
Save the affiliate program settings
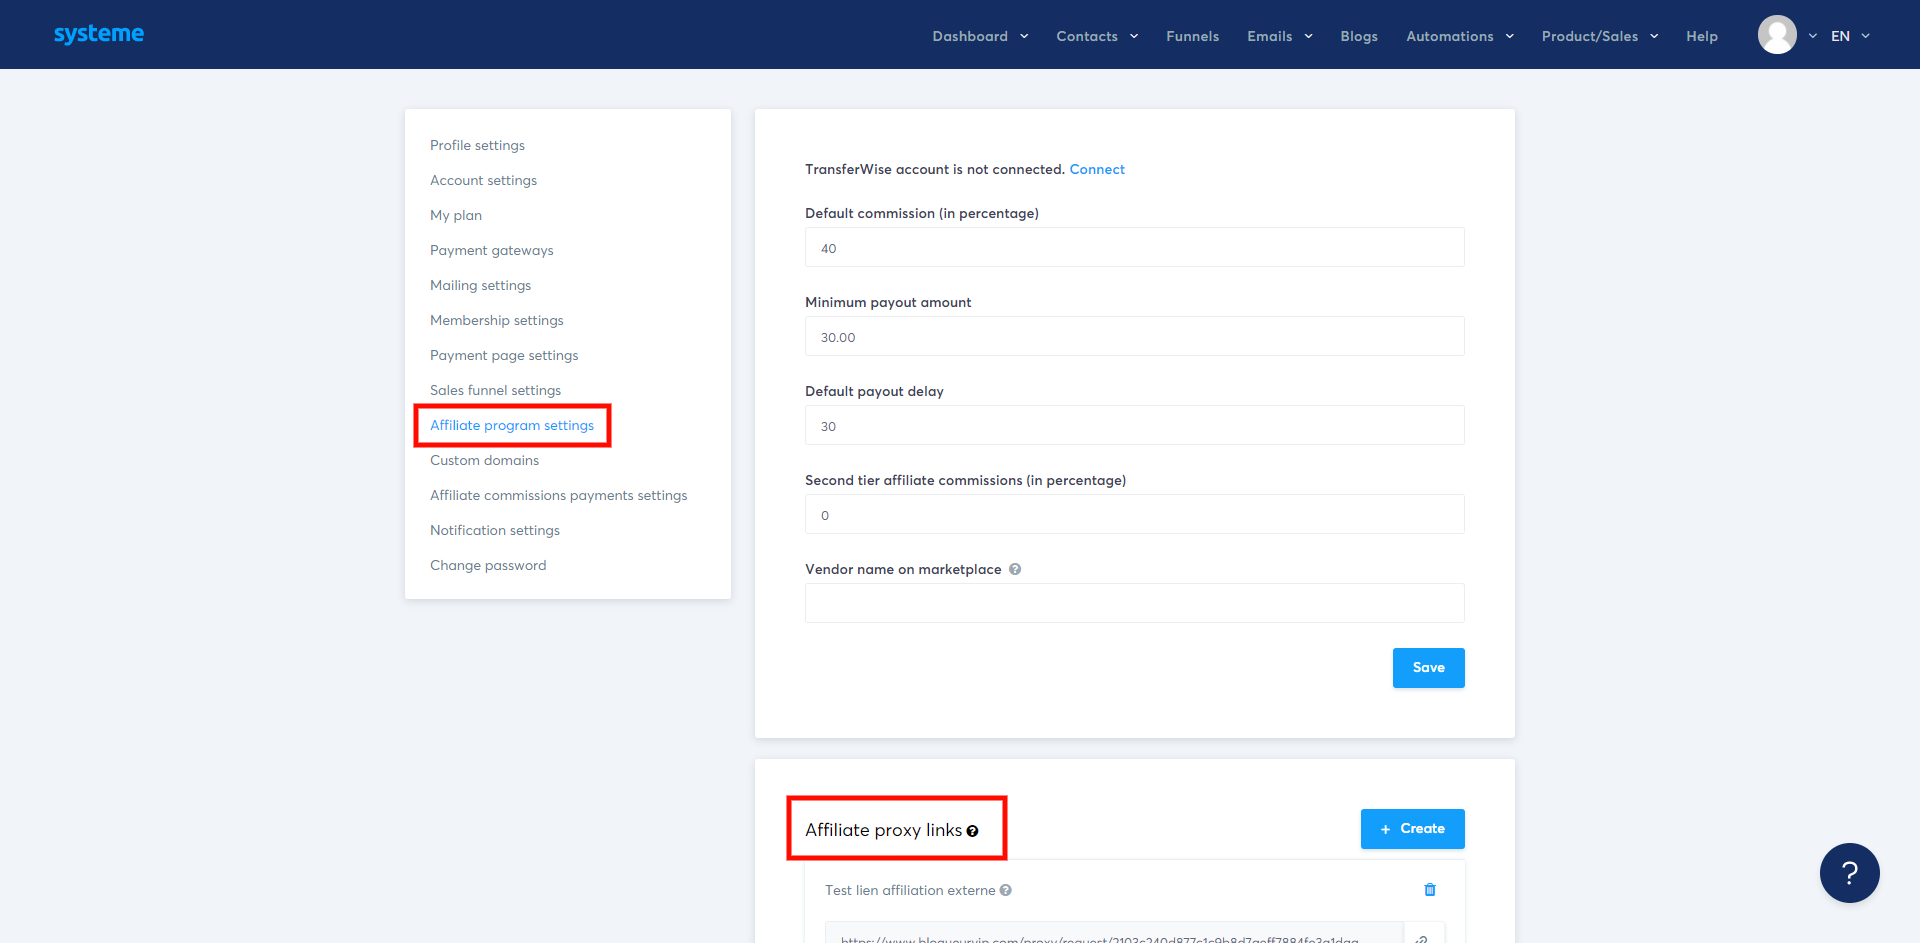point(1428,667)
